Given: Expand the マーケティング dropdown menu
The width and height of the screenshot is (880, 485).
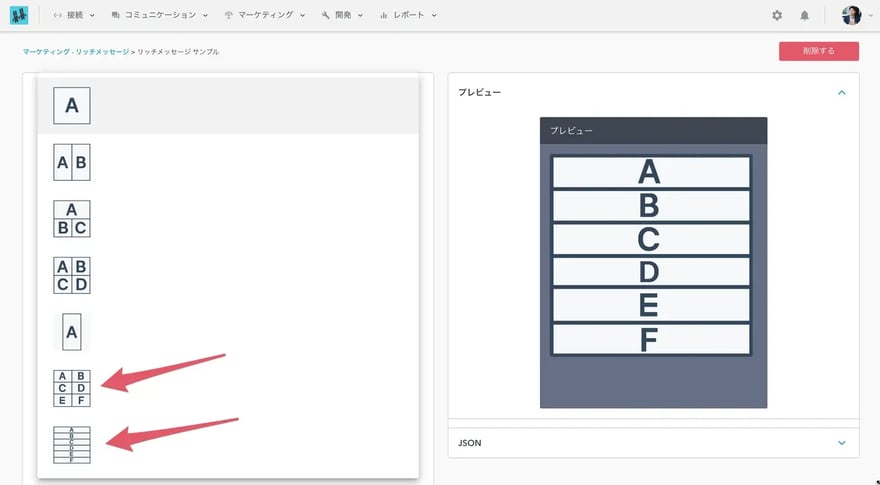Looking at the screenshot, I should coord(266,16).
